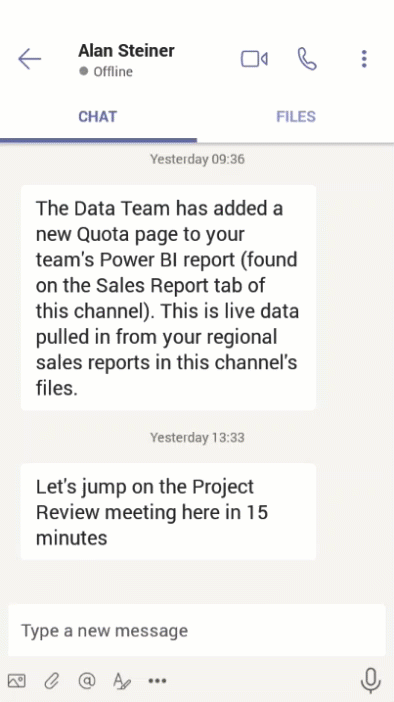Start a video call with Alan Steiner

click(254, 59)
